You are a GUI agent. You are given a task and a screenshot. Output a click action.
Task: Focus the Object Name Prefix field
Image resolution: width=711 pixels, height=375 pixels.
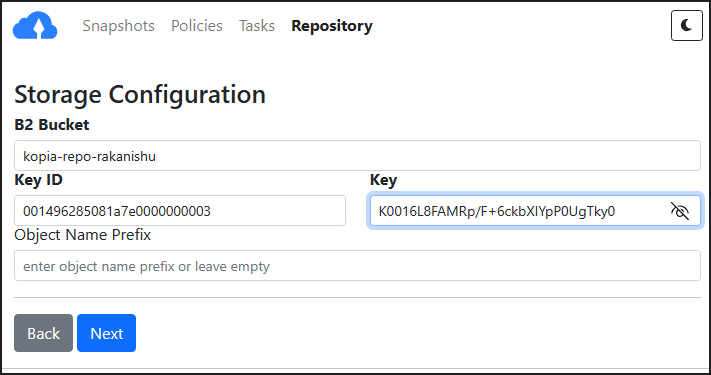click(x=357, y=266)
